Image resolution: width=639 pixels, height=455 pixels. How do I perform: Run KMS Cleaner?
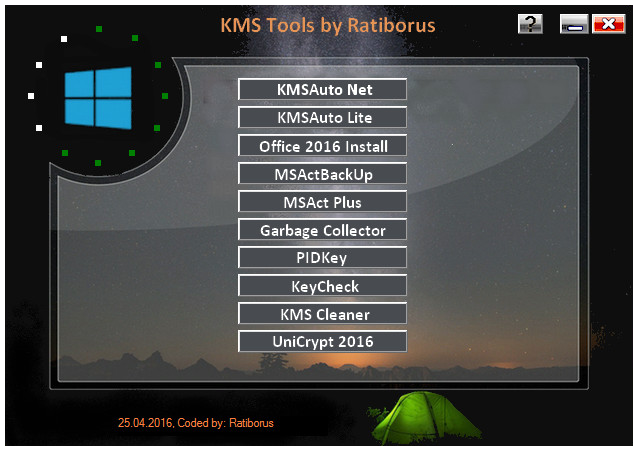pyautogui.click(x=322, y=314)
